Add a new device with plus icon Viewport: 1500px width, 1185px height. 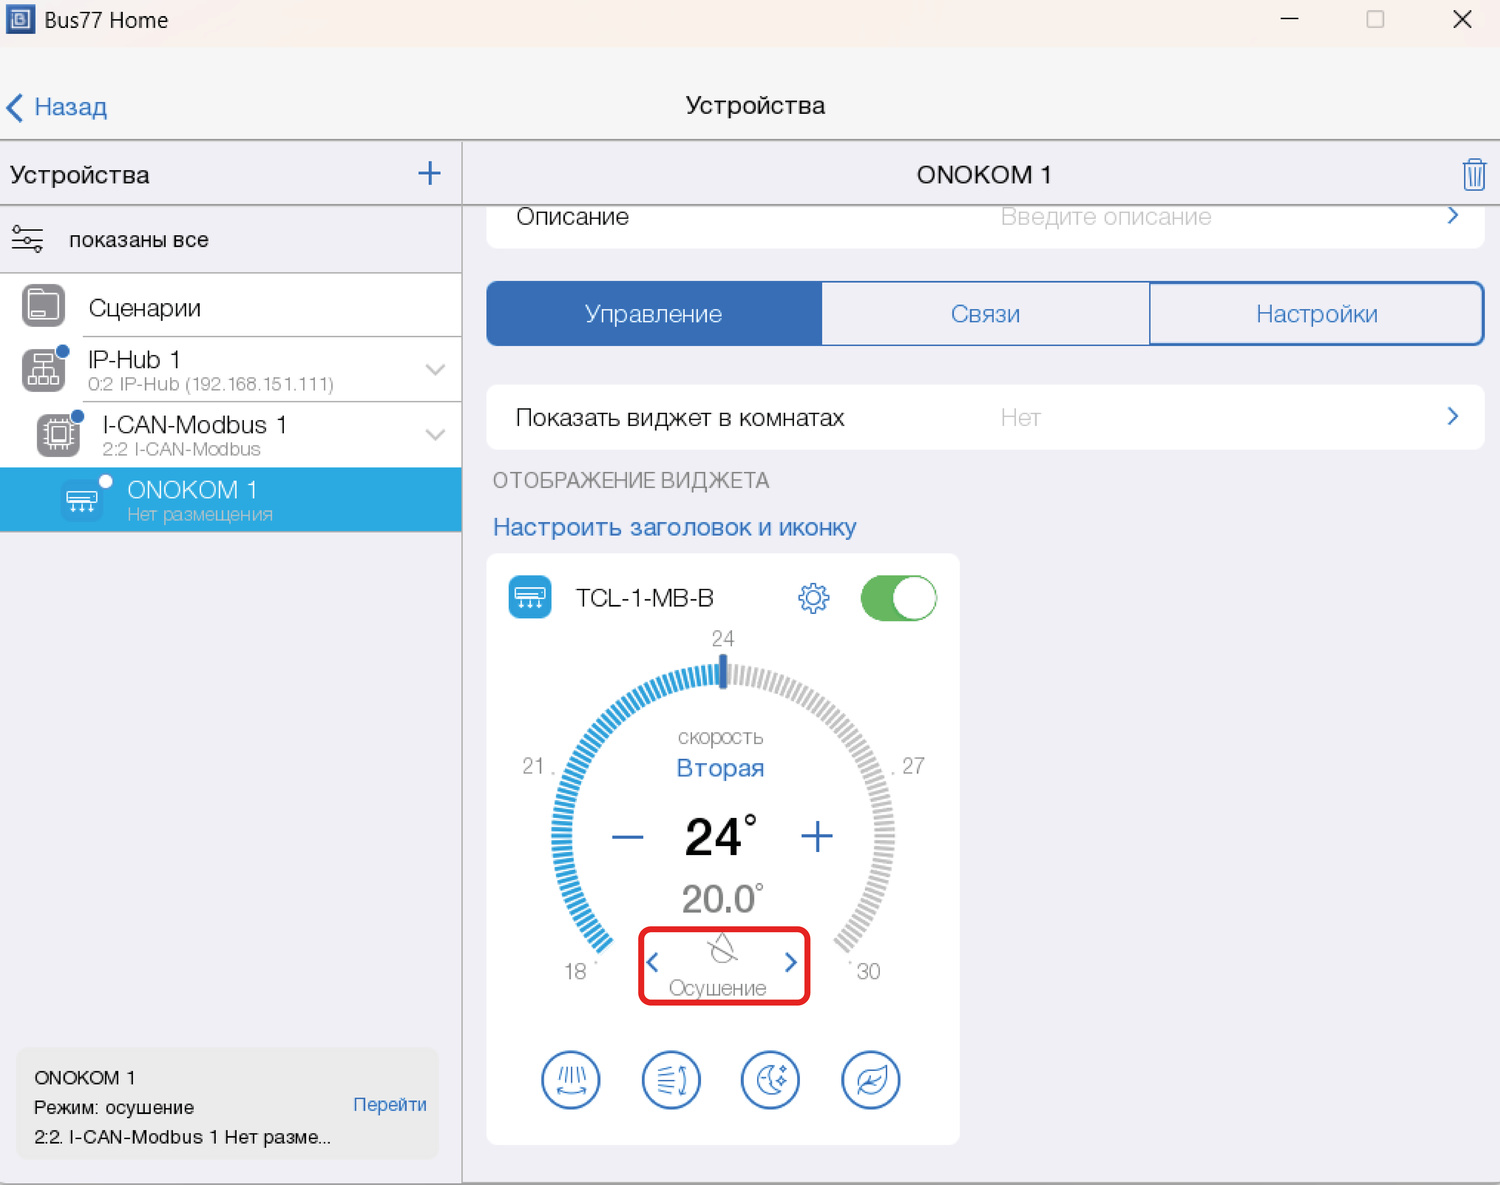click(x=429, y=173)
